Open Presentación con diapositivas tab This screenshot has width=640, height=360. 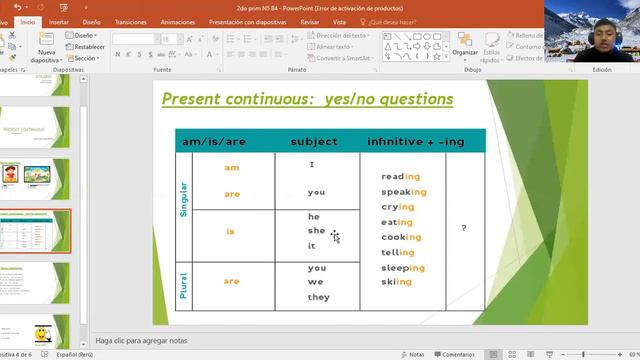[248, 22]
